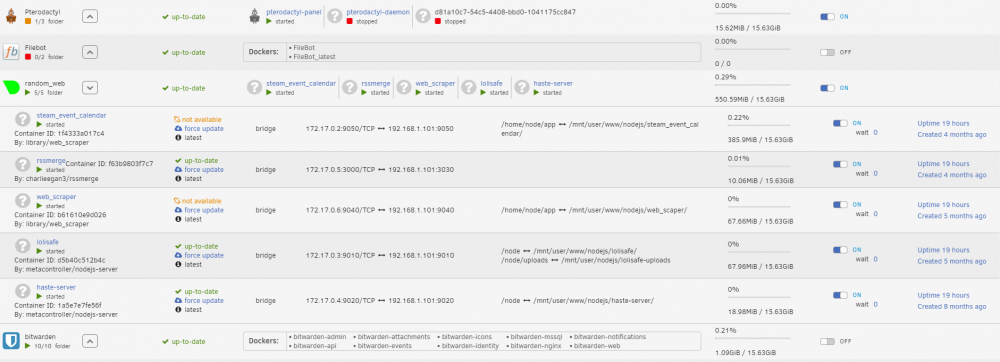Click the latest info icon for web_scraper

pos(179,219)
